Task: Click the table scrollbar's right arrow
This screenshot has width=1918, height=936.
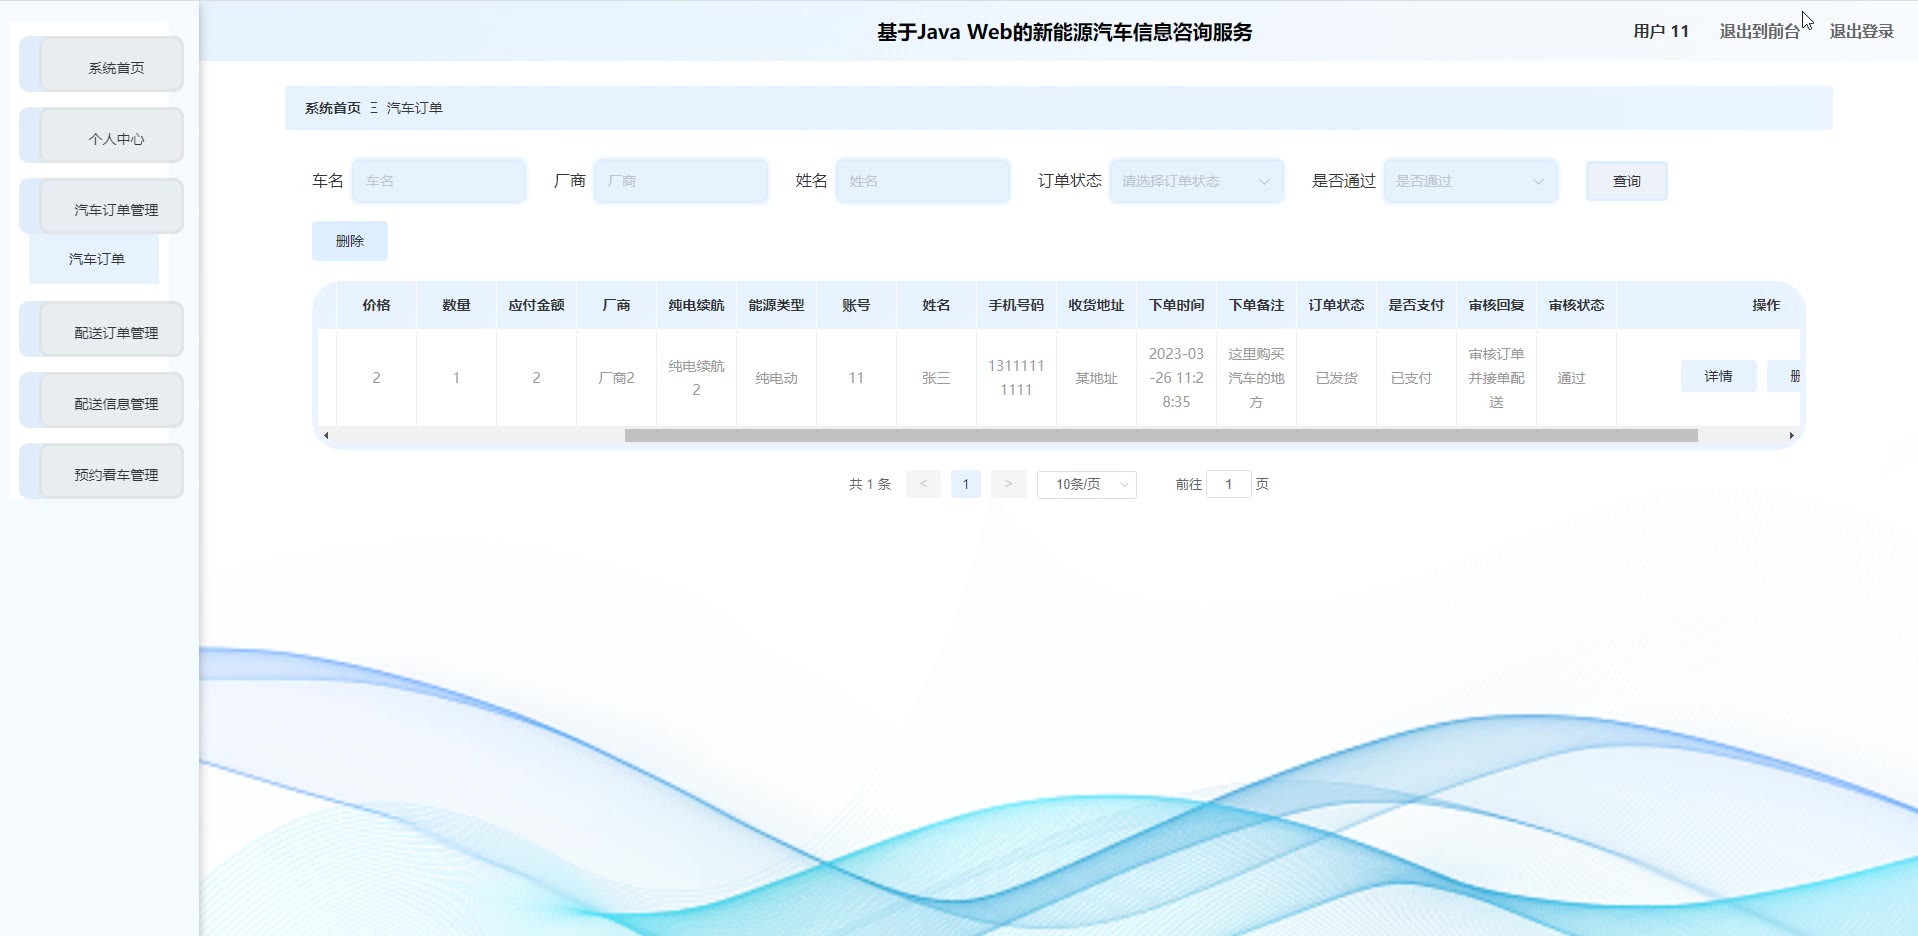Action: [1791, 435]
